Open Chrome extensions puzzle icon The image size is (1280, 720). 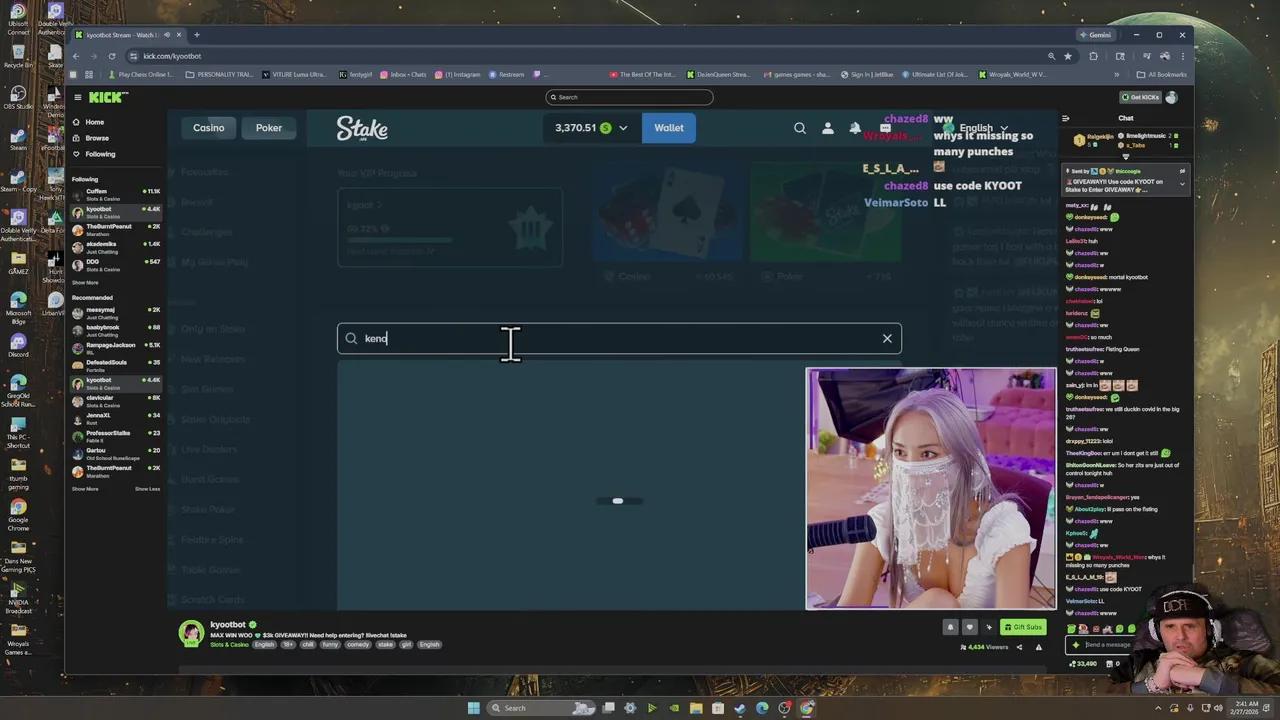[1093, 56]
